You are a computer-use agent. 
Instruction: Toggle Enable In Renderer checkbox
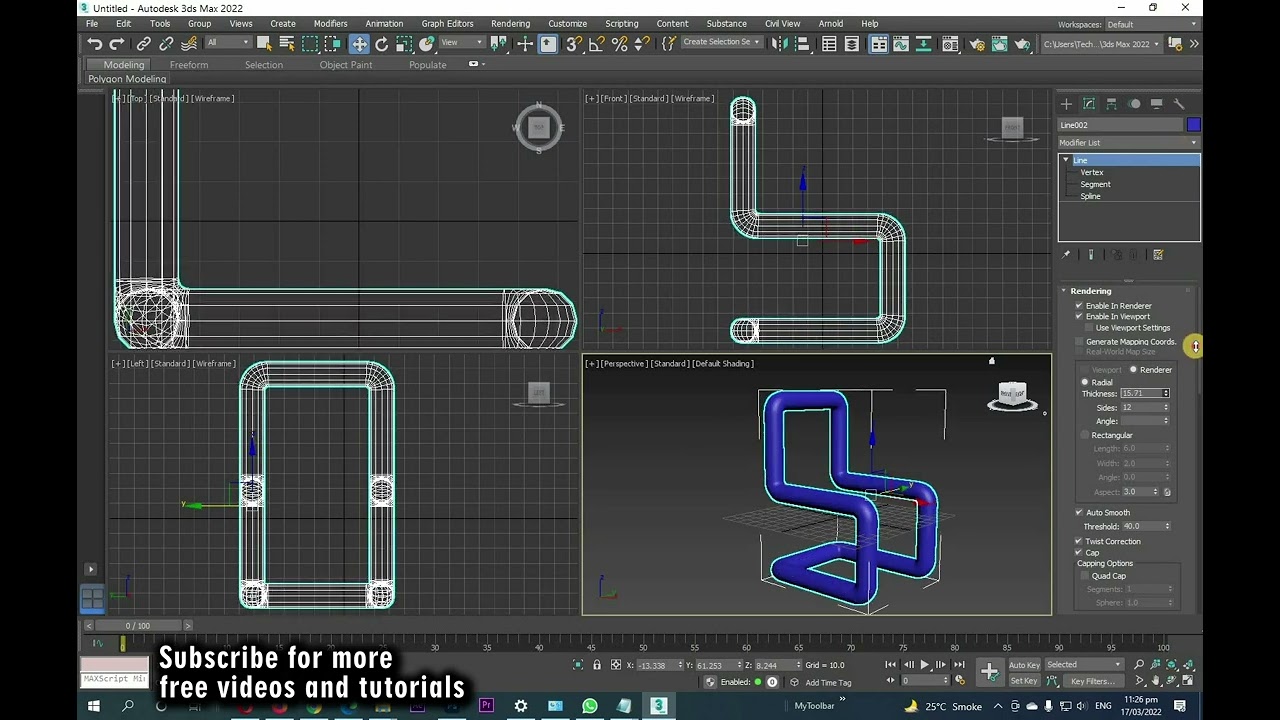[x=1079, y=306]
